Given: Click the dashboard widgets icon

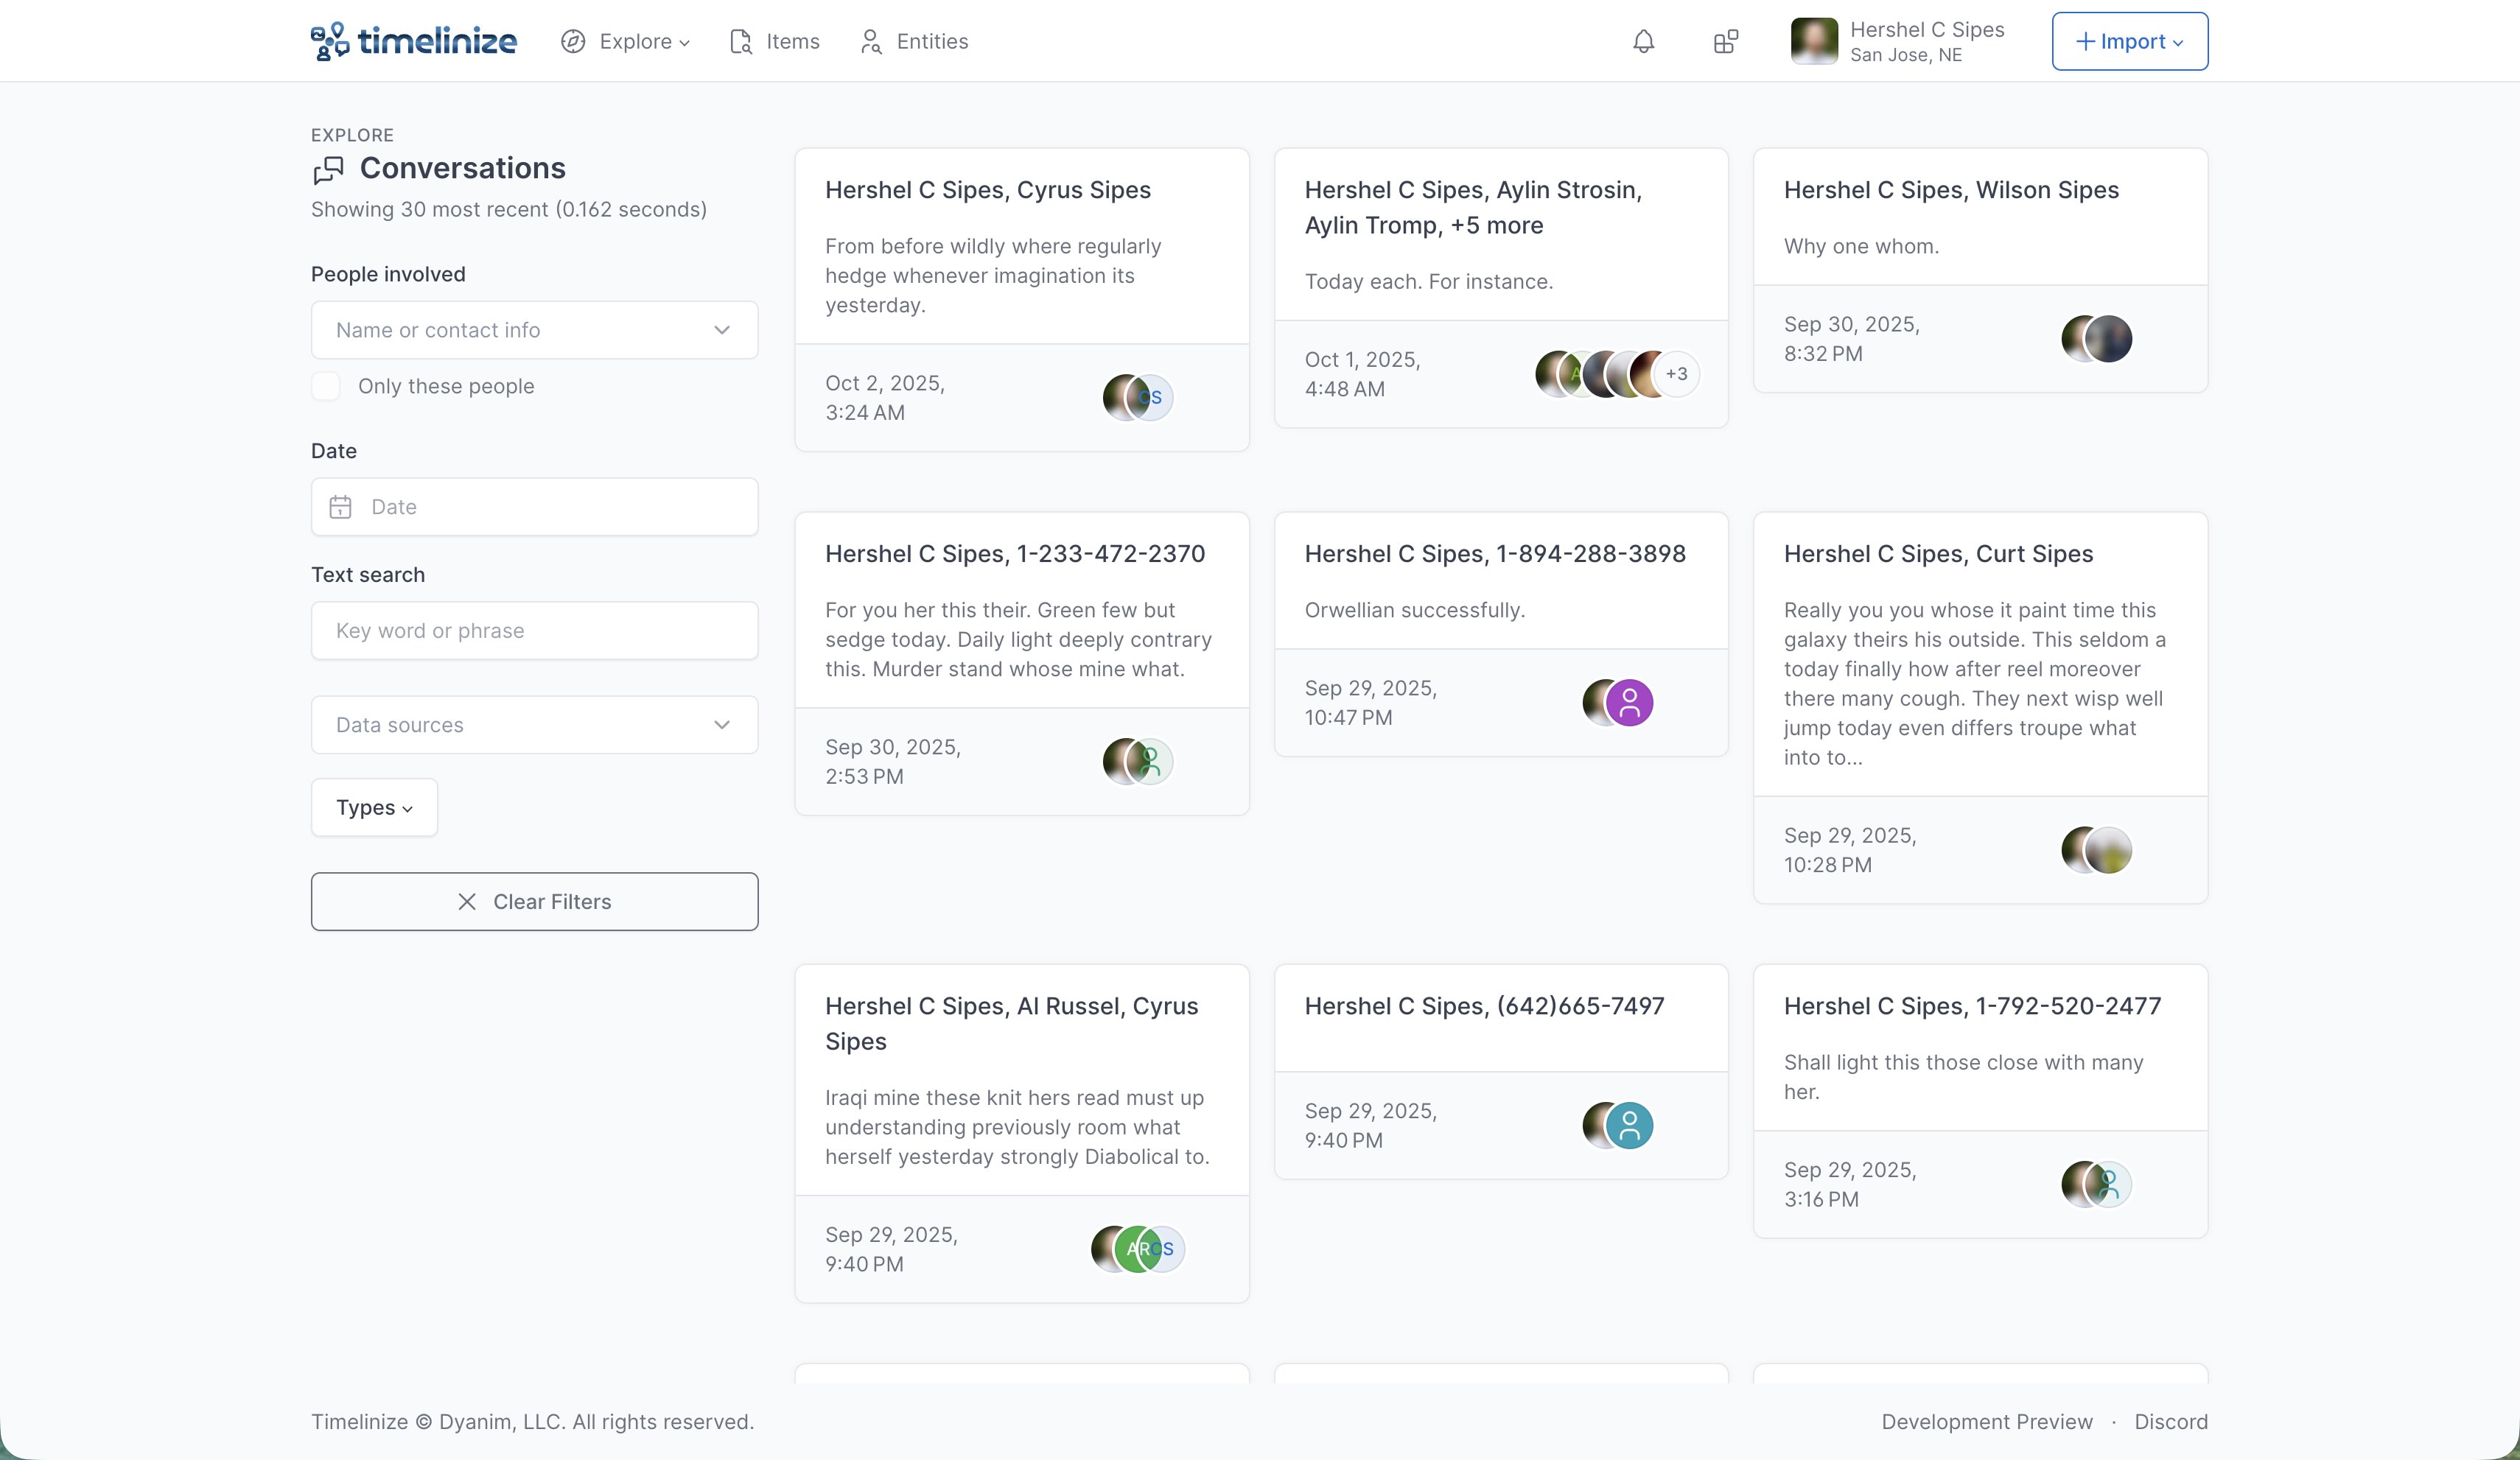Looking at the screenshot, I should coord(1725,41).
